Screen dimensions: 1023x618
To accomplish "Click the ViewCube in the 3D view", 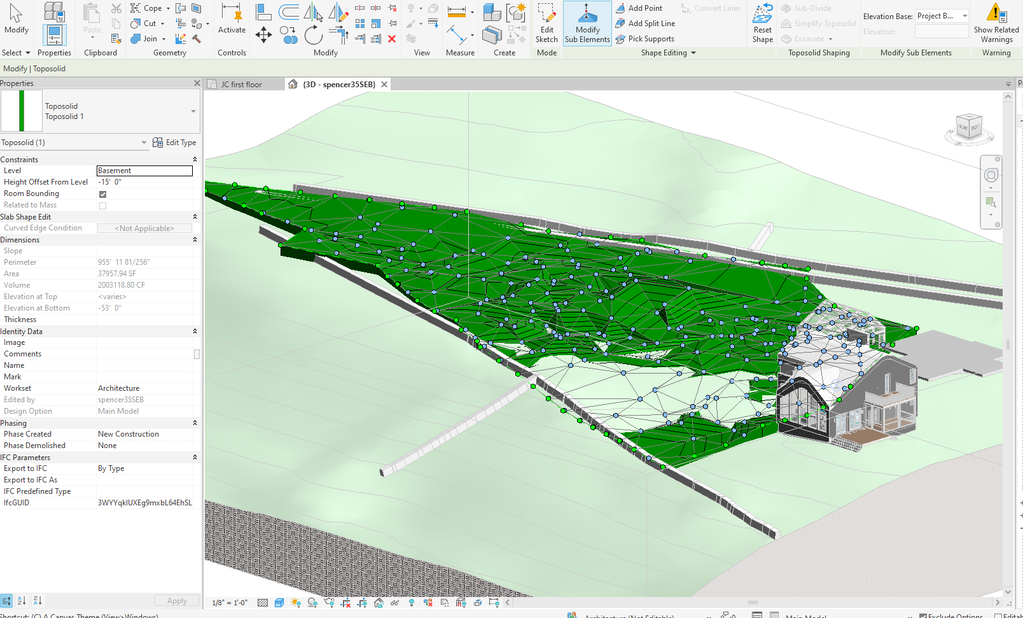I will (x=969, y=127).
